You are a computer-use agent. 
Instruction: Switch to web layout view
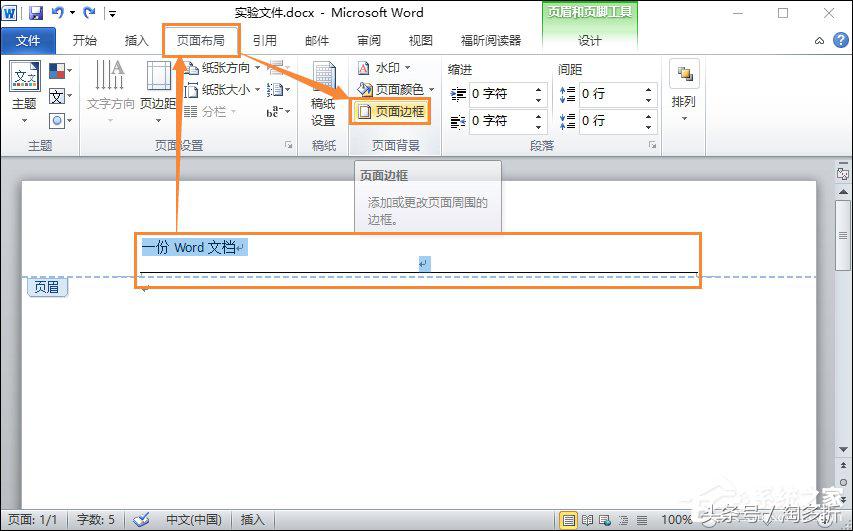tap(605, 520)
